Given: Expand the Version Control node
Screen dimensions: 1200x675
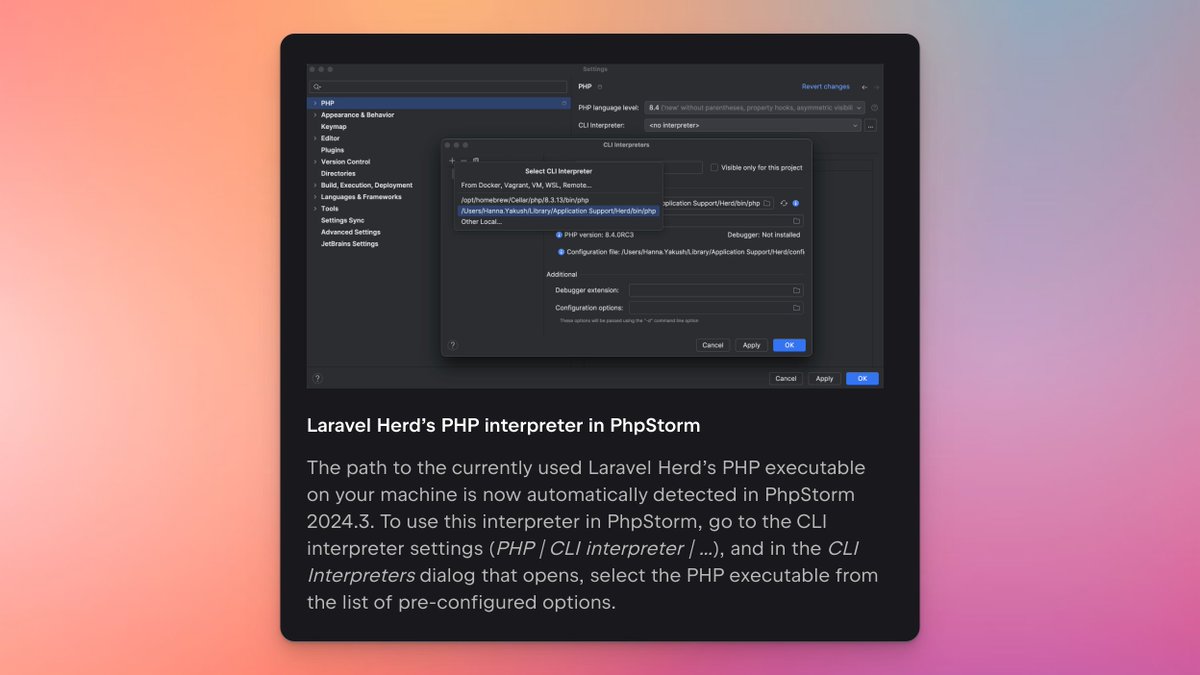Looking at the screenshot, I should coord(315,162).
